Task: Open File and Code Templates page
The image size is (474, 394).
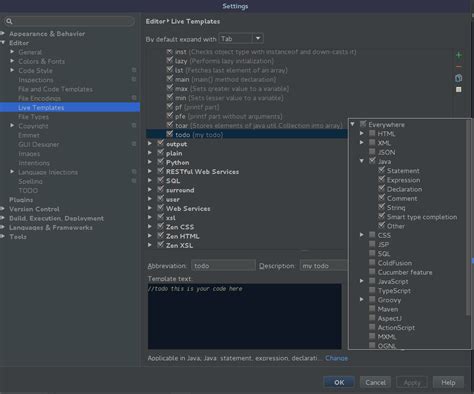Action: (x=55, y=89)
